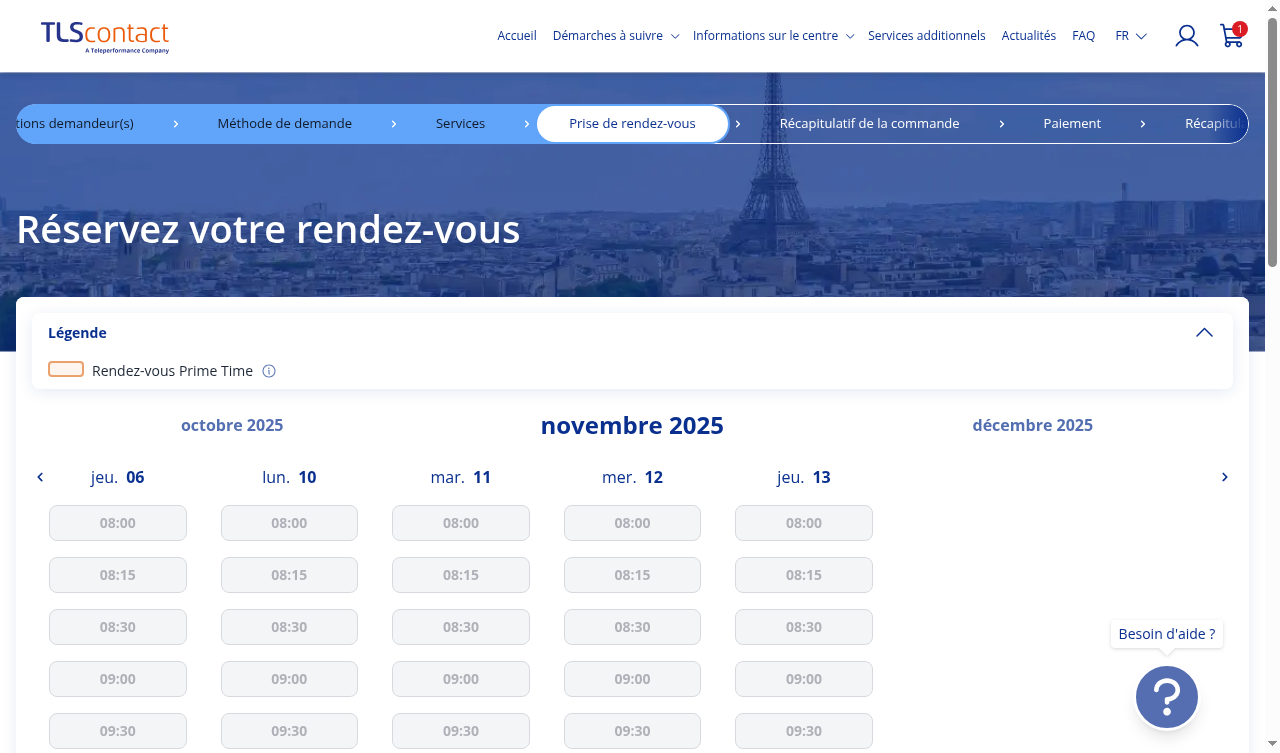Expand Démarches à suivre dropdown
This screenshot has height=753, width=1280.
(615, 36)
